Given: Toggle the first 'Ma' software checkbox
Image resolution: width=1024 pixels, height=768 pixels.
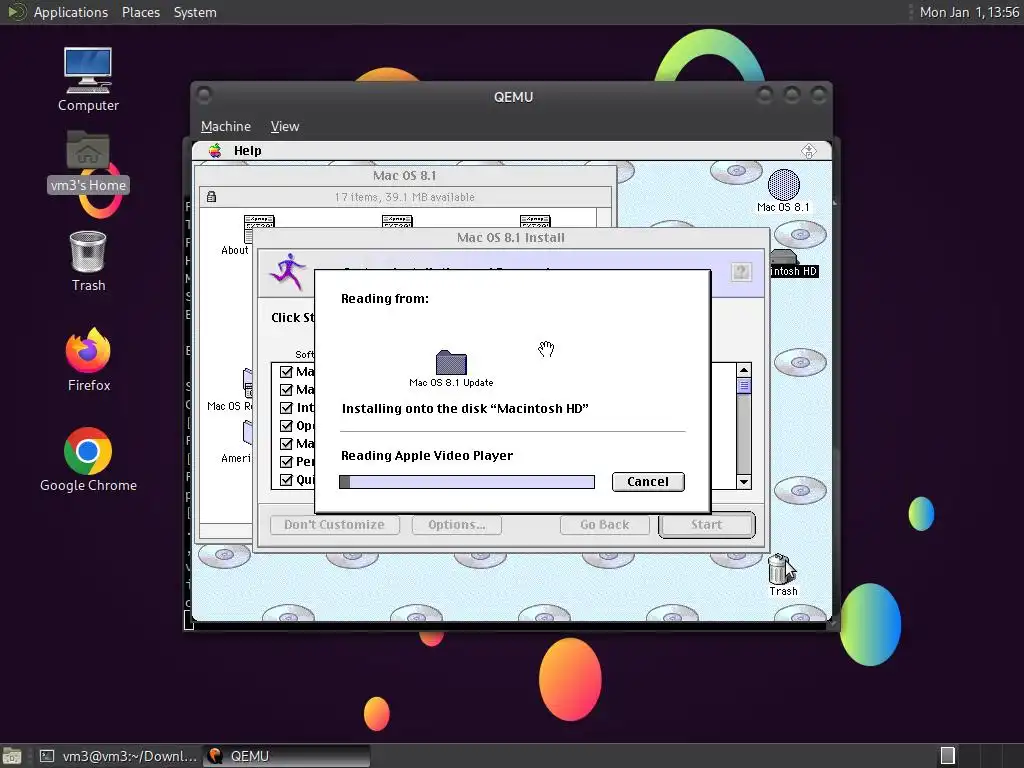Looking at the screenshot, I should (x=286, y=372).
